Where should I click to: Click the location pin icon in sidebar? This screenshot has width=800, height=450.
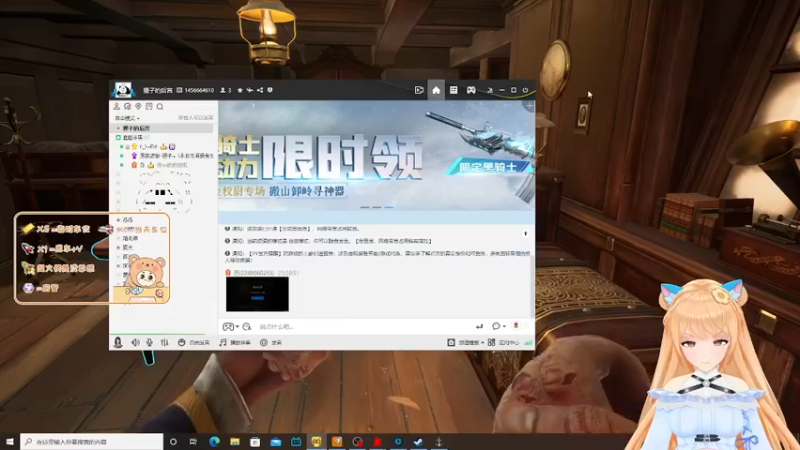pos(138,107)
